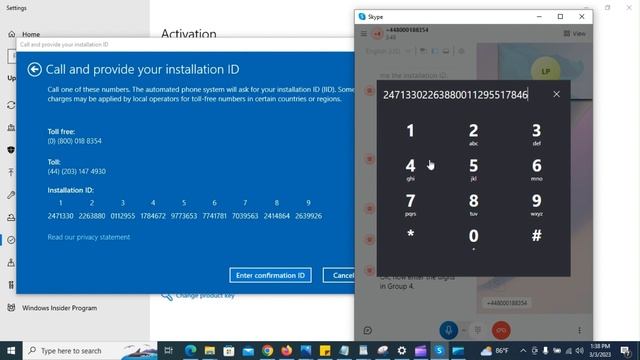640x360 pixels.
Task: Select the Activation checkmark icon in sidebar
Action: coord(11,240)
